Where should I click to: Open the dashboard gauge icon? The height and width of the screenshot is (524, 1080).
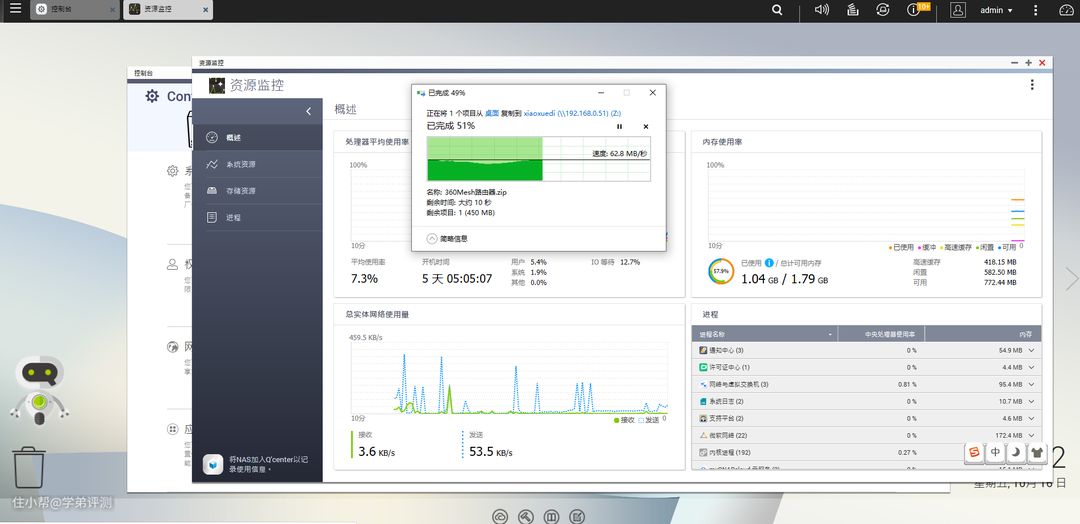(1065, 10)
